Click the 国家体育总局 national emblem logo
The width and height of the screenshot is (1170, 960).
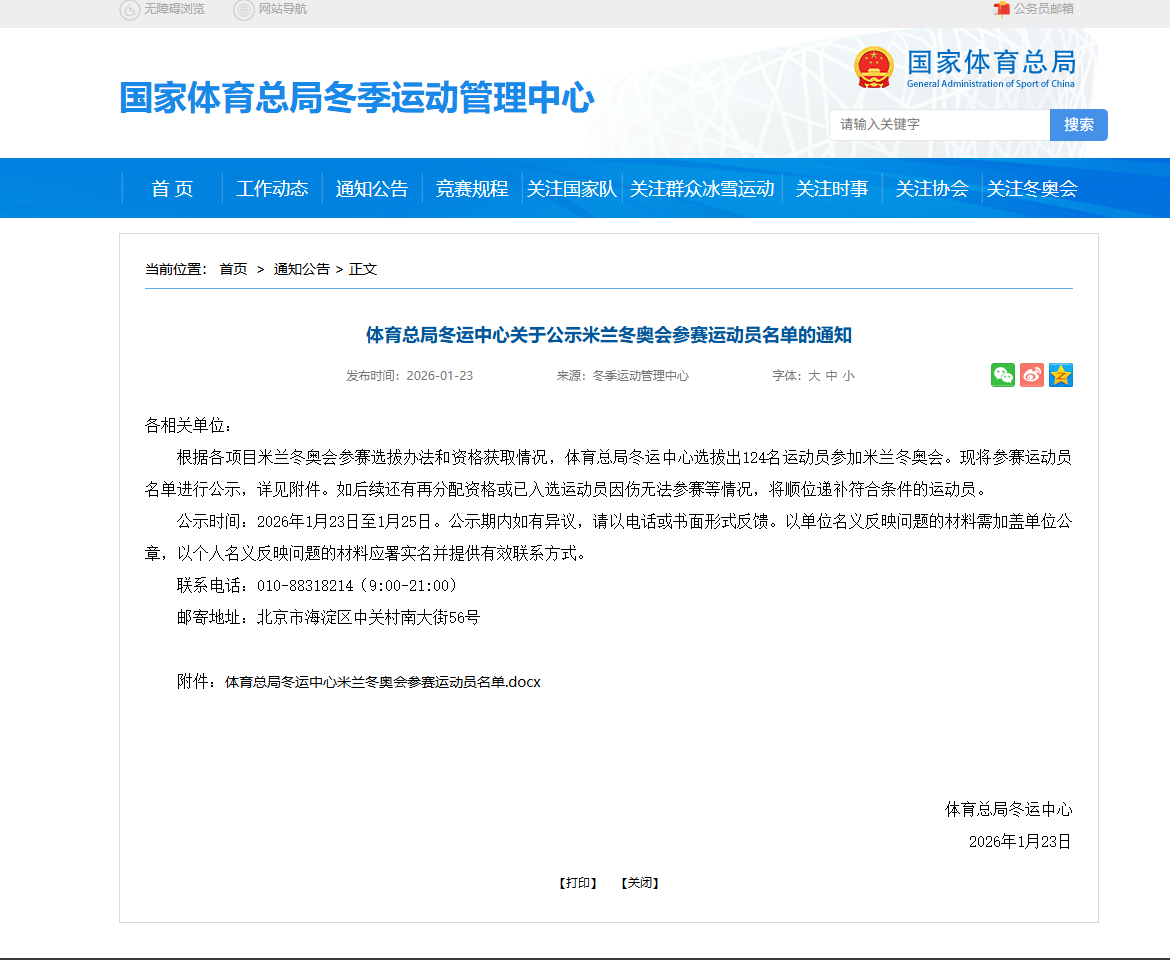(x=873, y=67)
